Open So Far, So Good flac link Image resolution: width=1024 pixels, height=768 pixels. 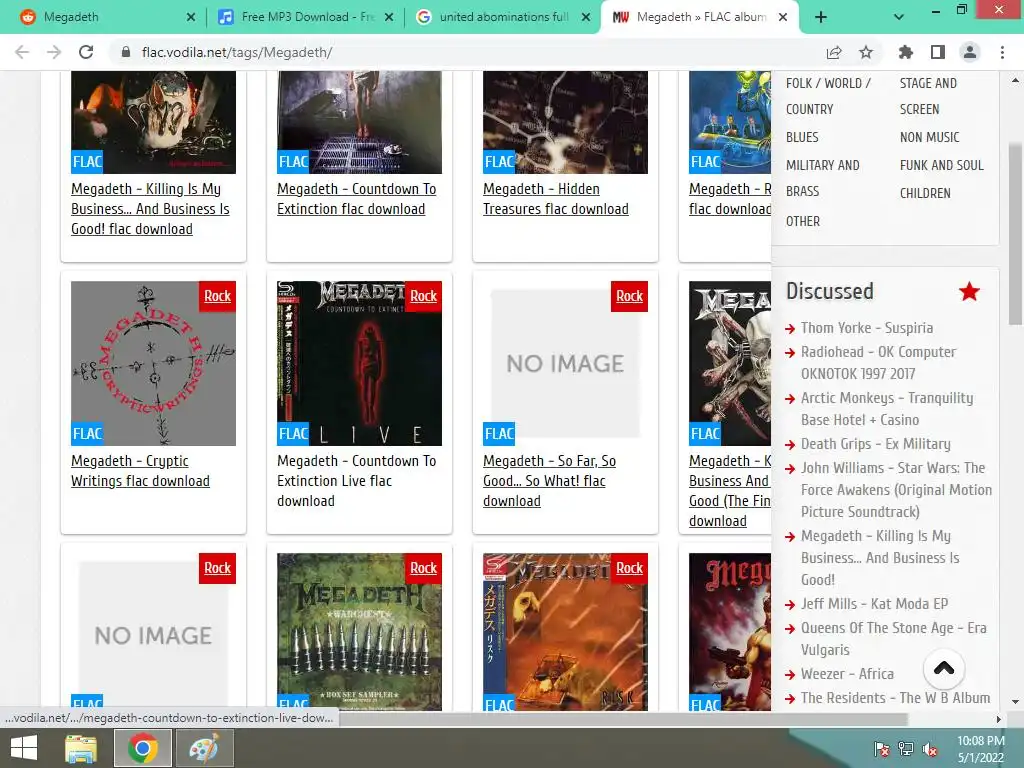coord(549,481)
